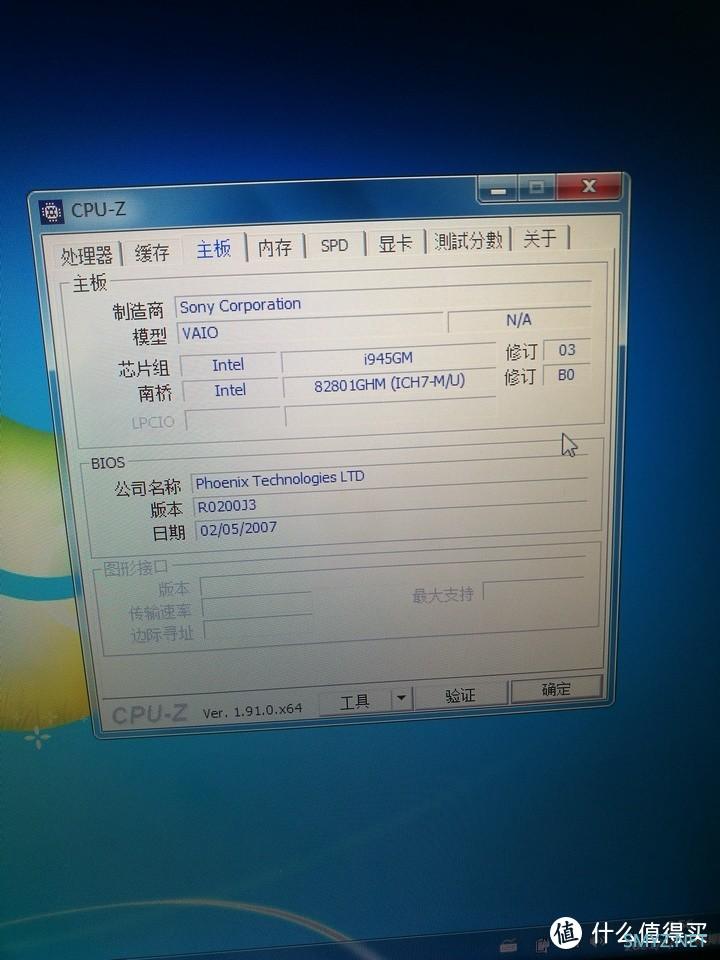Image resolution: width=720 pixels, height=960 pixels.
Task: Switch to the 处理器 tab
Action: pos(86,255)
